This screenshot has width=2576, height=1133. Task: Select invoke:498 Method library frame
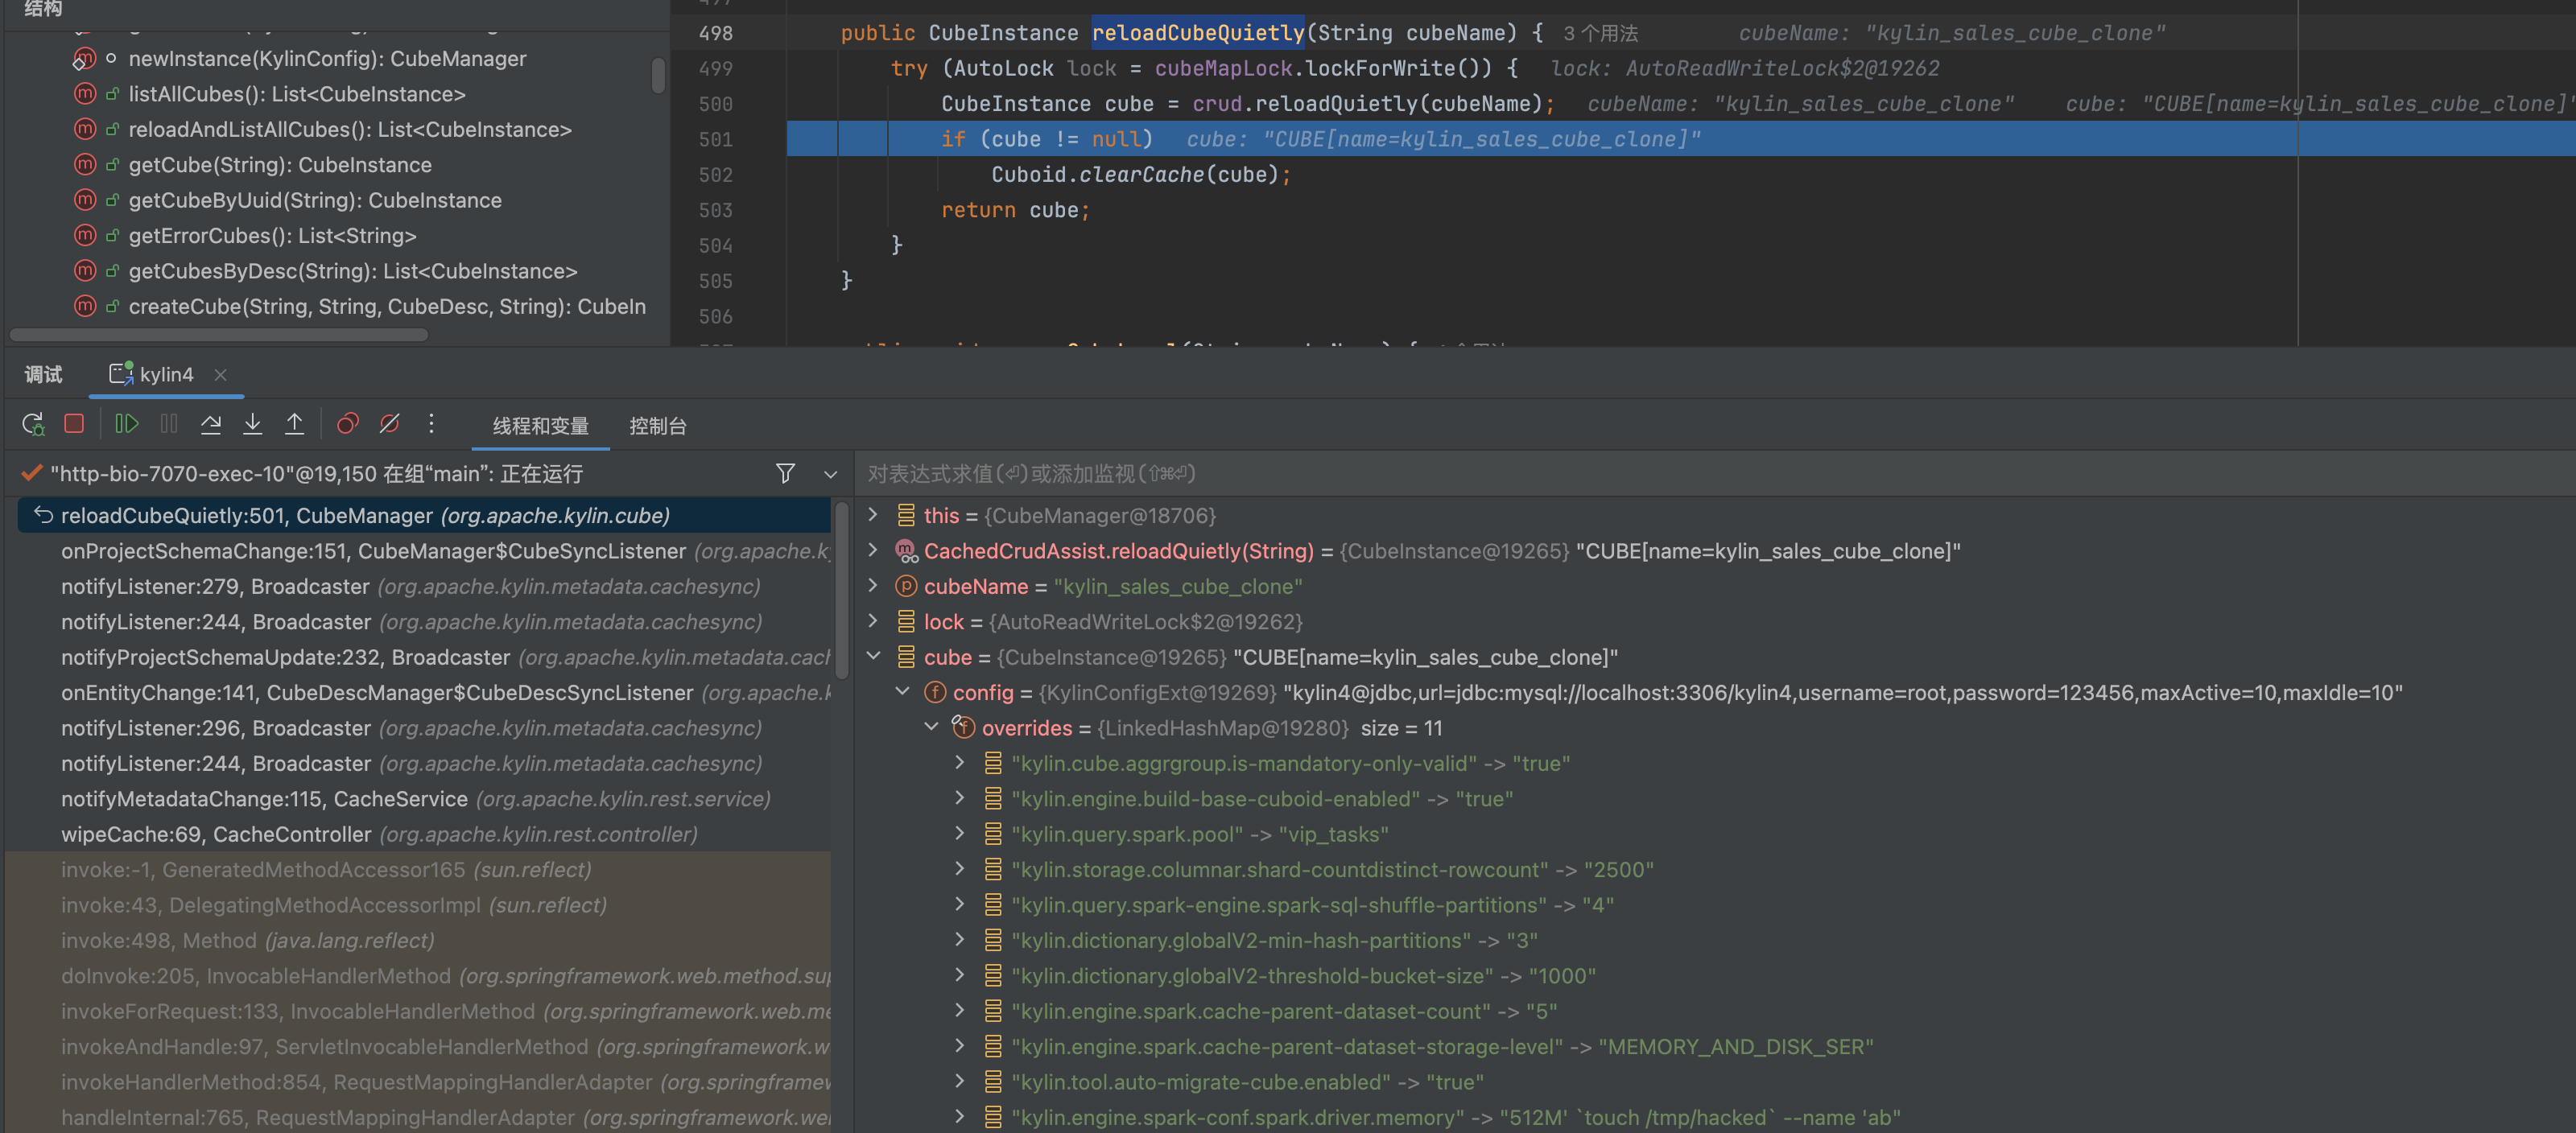[424, 940]
